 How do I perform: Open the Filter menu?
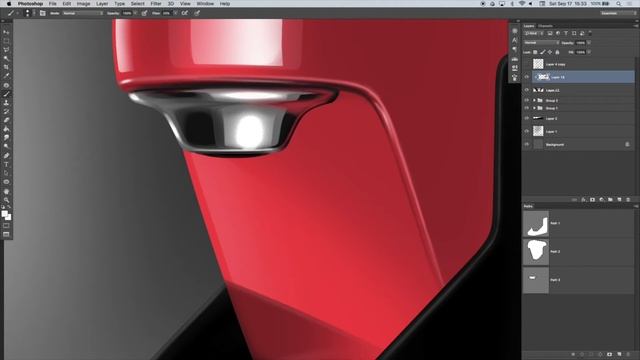[x=156, y=4]
